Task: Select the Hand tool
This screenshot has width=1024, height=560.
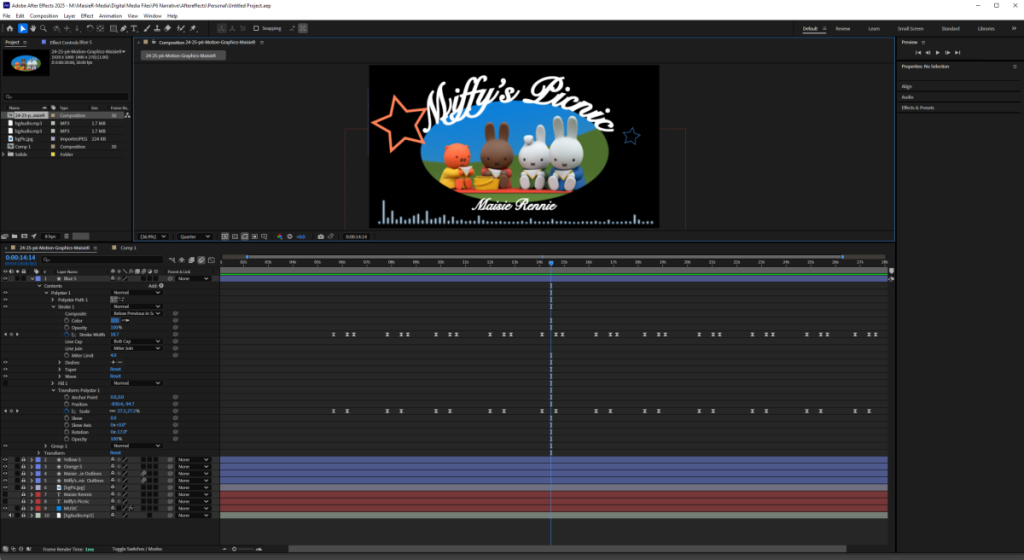Action: [32, 28]
